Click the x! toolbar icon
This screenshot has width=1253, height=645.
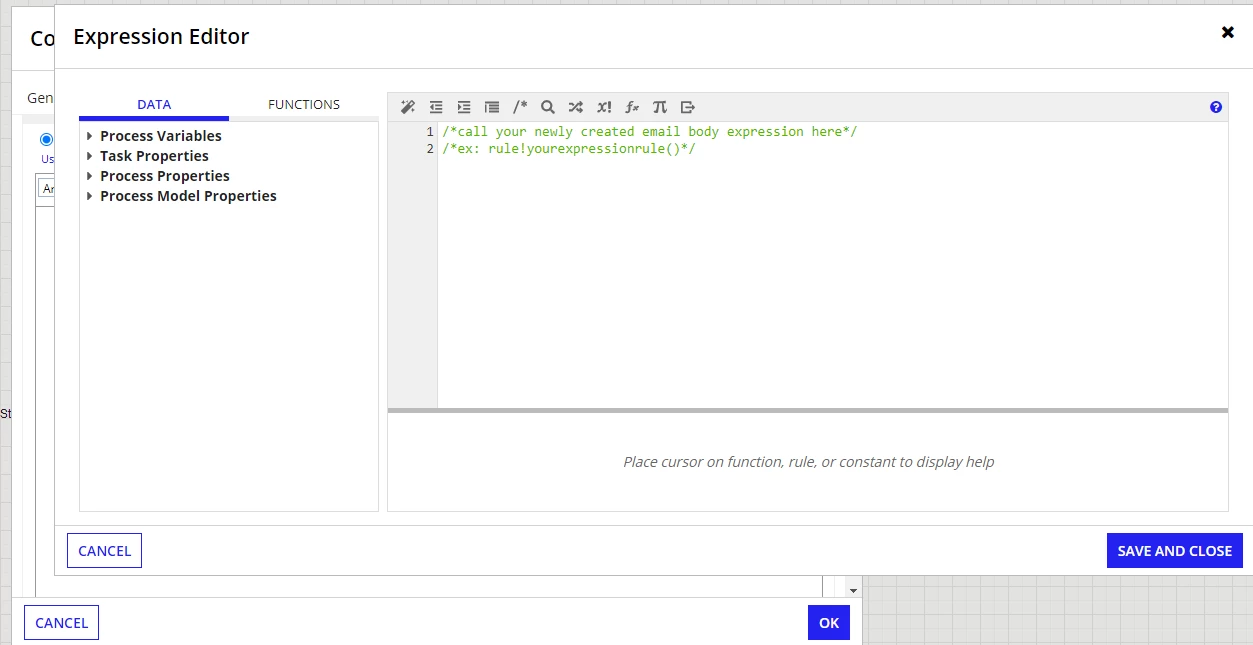(604, 107)
